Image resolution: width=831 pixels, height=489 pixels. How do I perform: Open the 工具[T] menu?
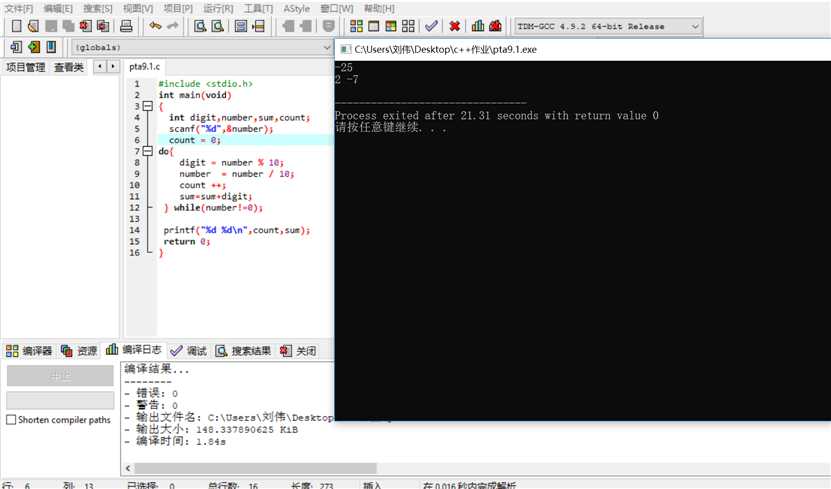258,8
